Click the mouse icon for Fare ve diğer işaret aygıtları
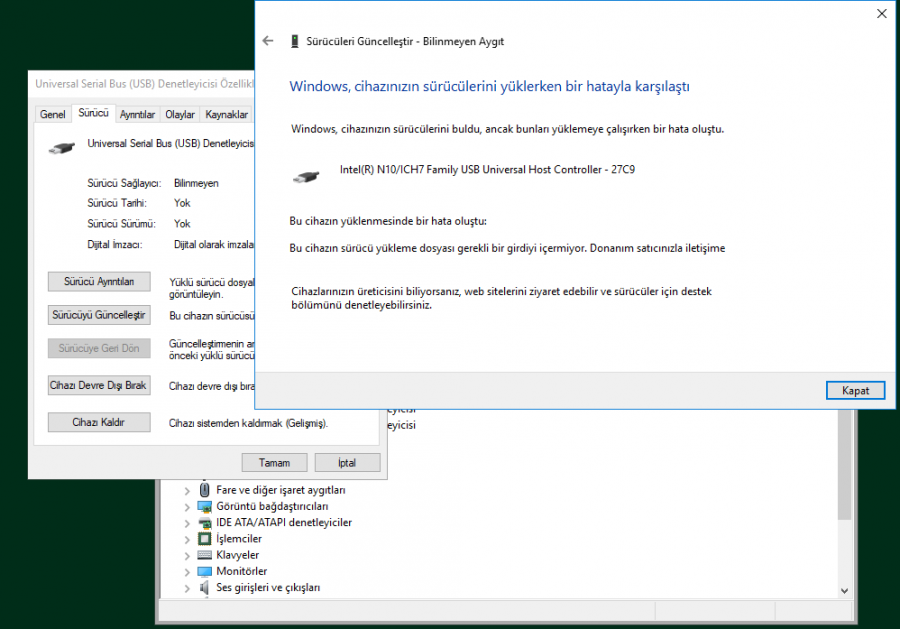 (x=205, y=490)
